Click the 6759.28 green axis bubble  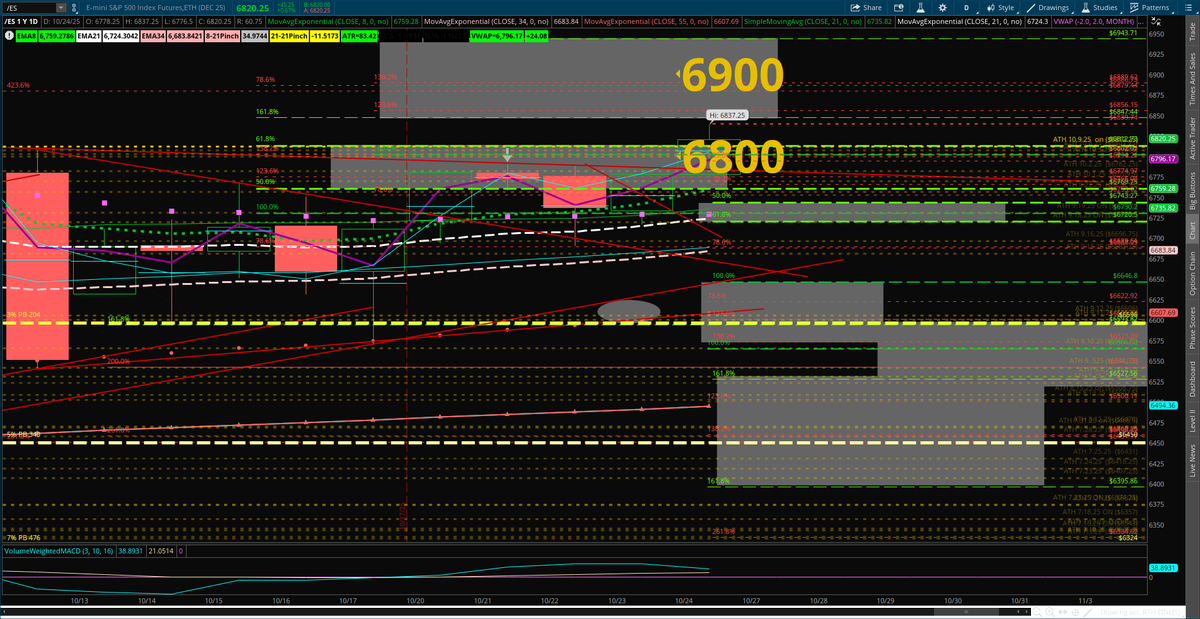click(1164, 188)
